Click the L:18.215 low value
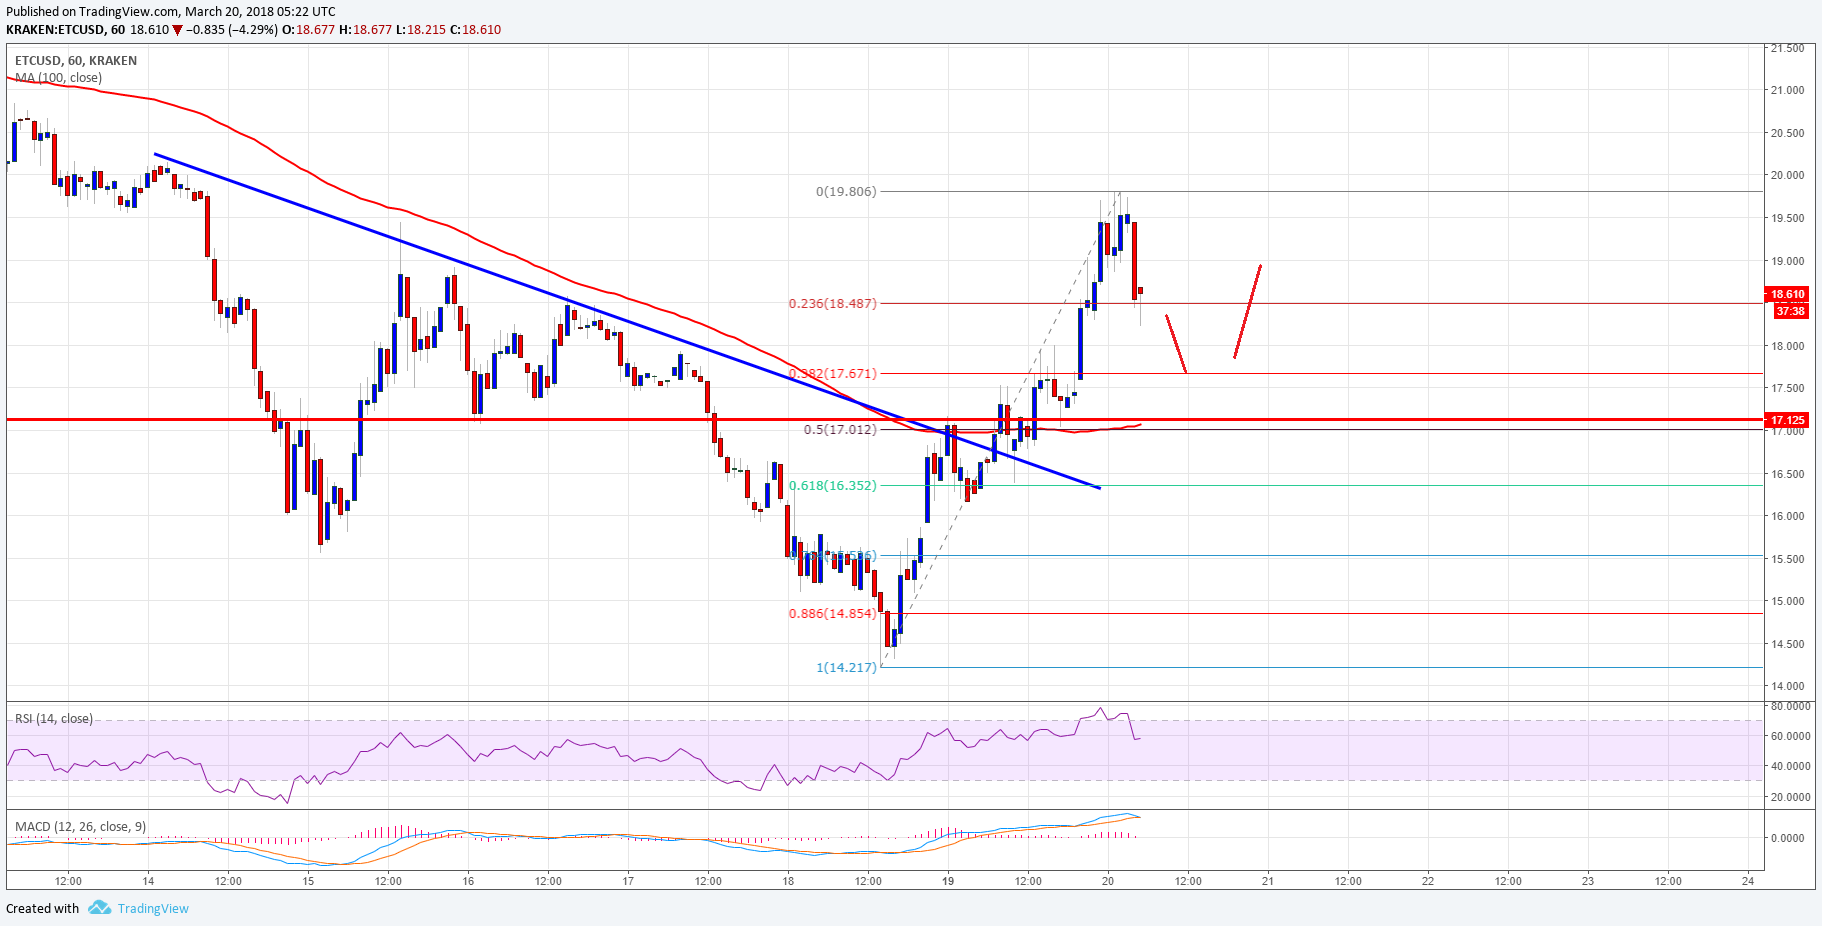The height and width of the screenshot is (926, 1822). coord(420,30)
